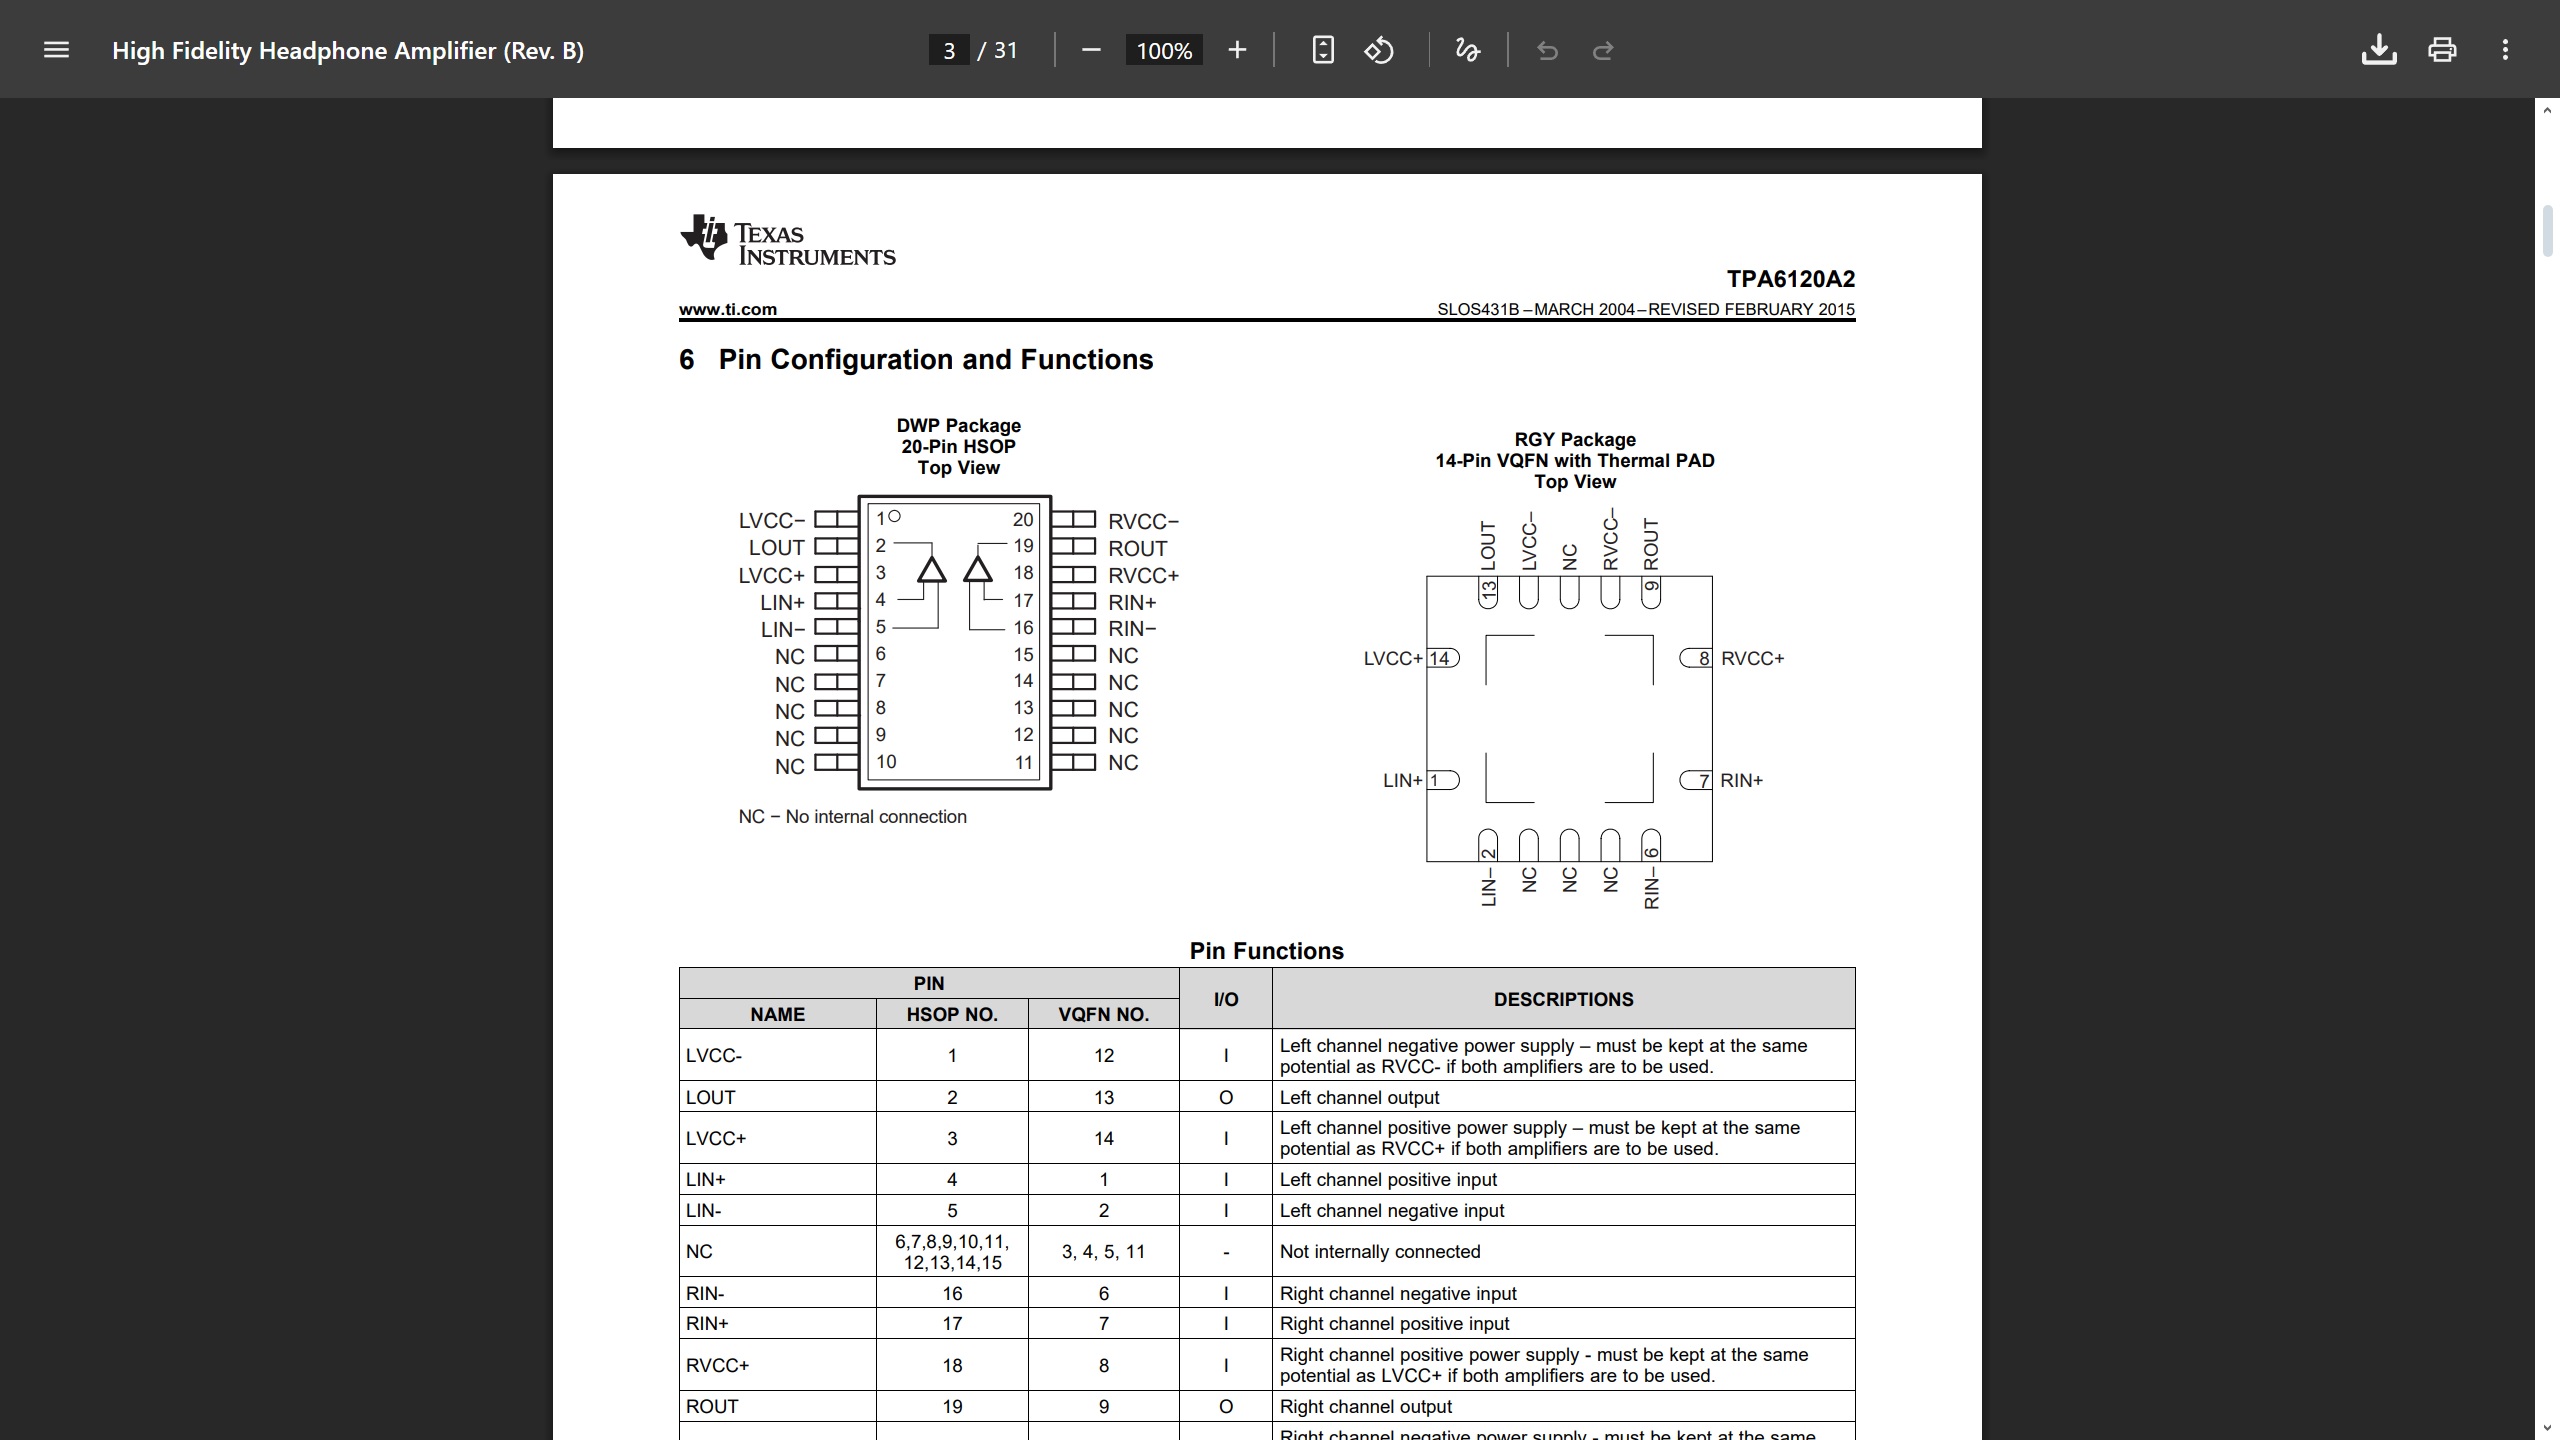Click the page number input field
Image resolution: width=2560 pixels, height=1440 pixels.
[x=949, y=50]
